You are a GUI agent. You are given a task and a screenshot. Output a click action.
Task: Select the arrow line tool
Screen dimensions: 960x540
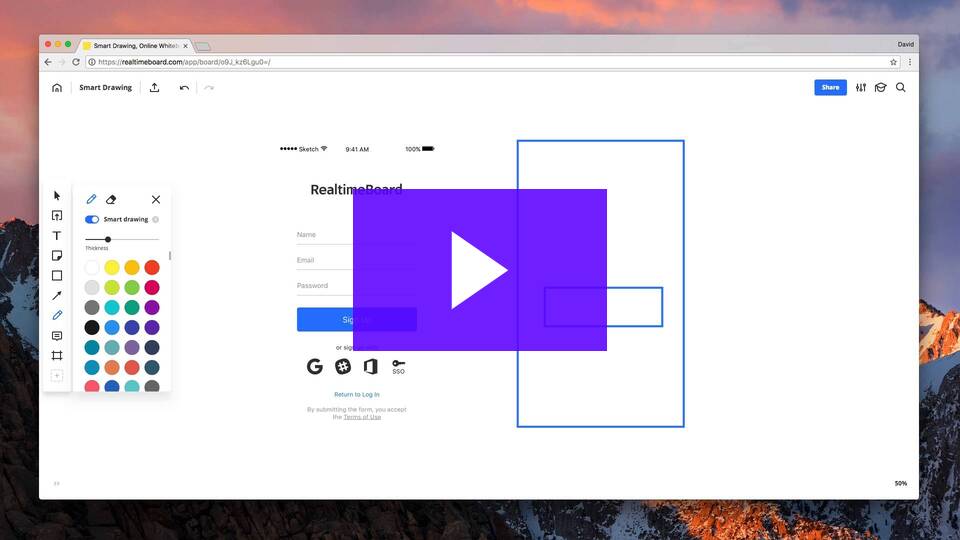point(57,296)
